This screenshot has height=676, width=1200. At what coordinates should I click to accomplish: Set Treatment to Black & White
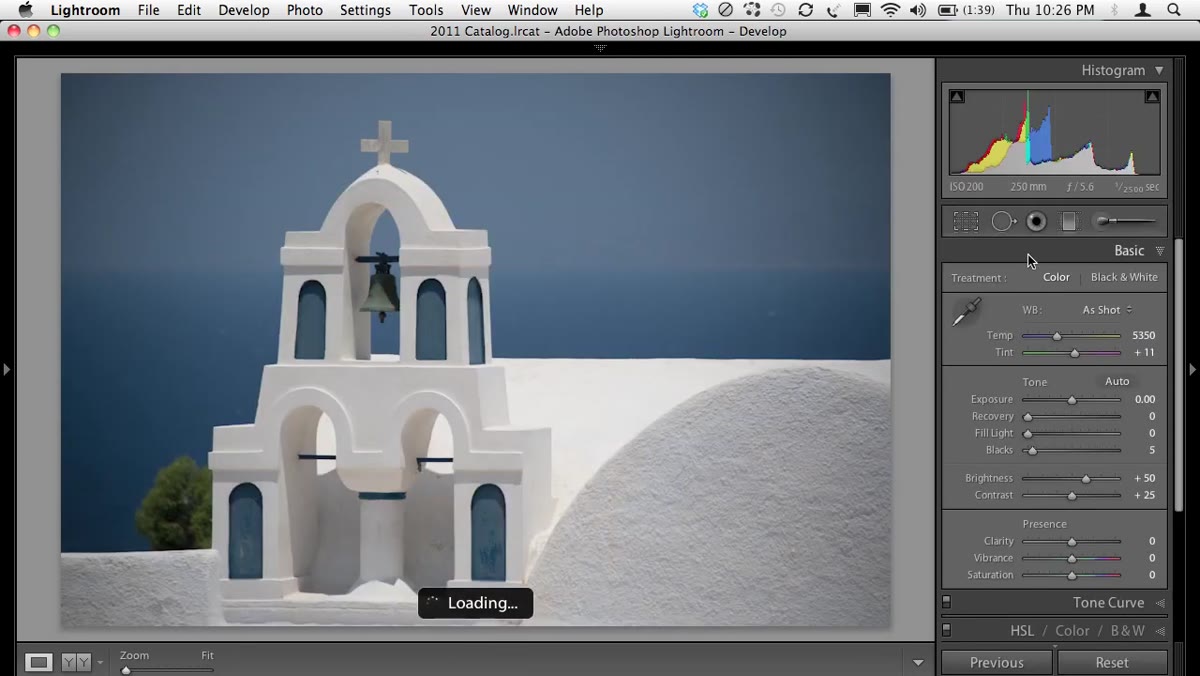pos(1124,277)
